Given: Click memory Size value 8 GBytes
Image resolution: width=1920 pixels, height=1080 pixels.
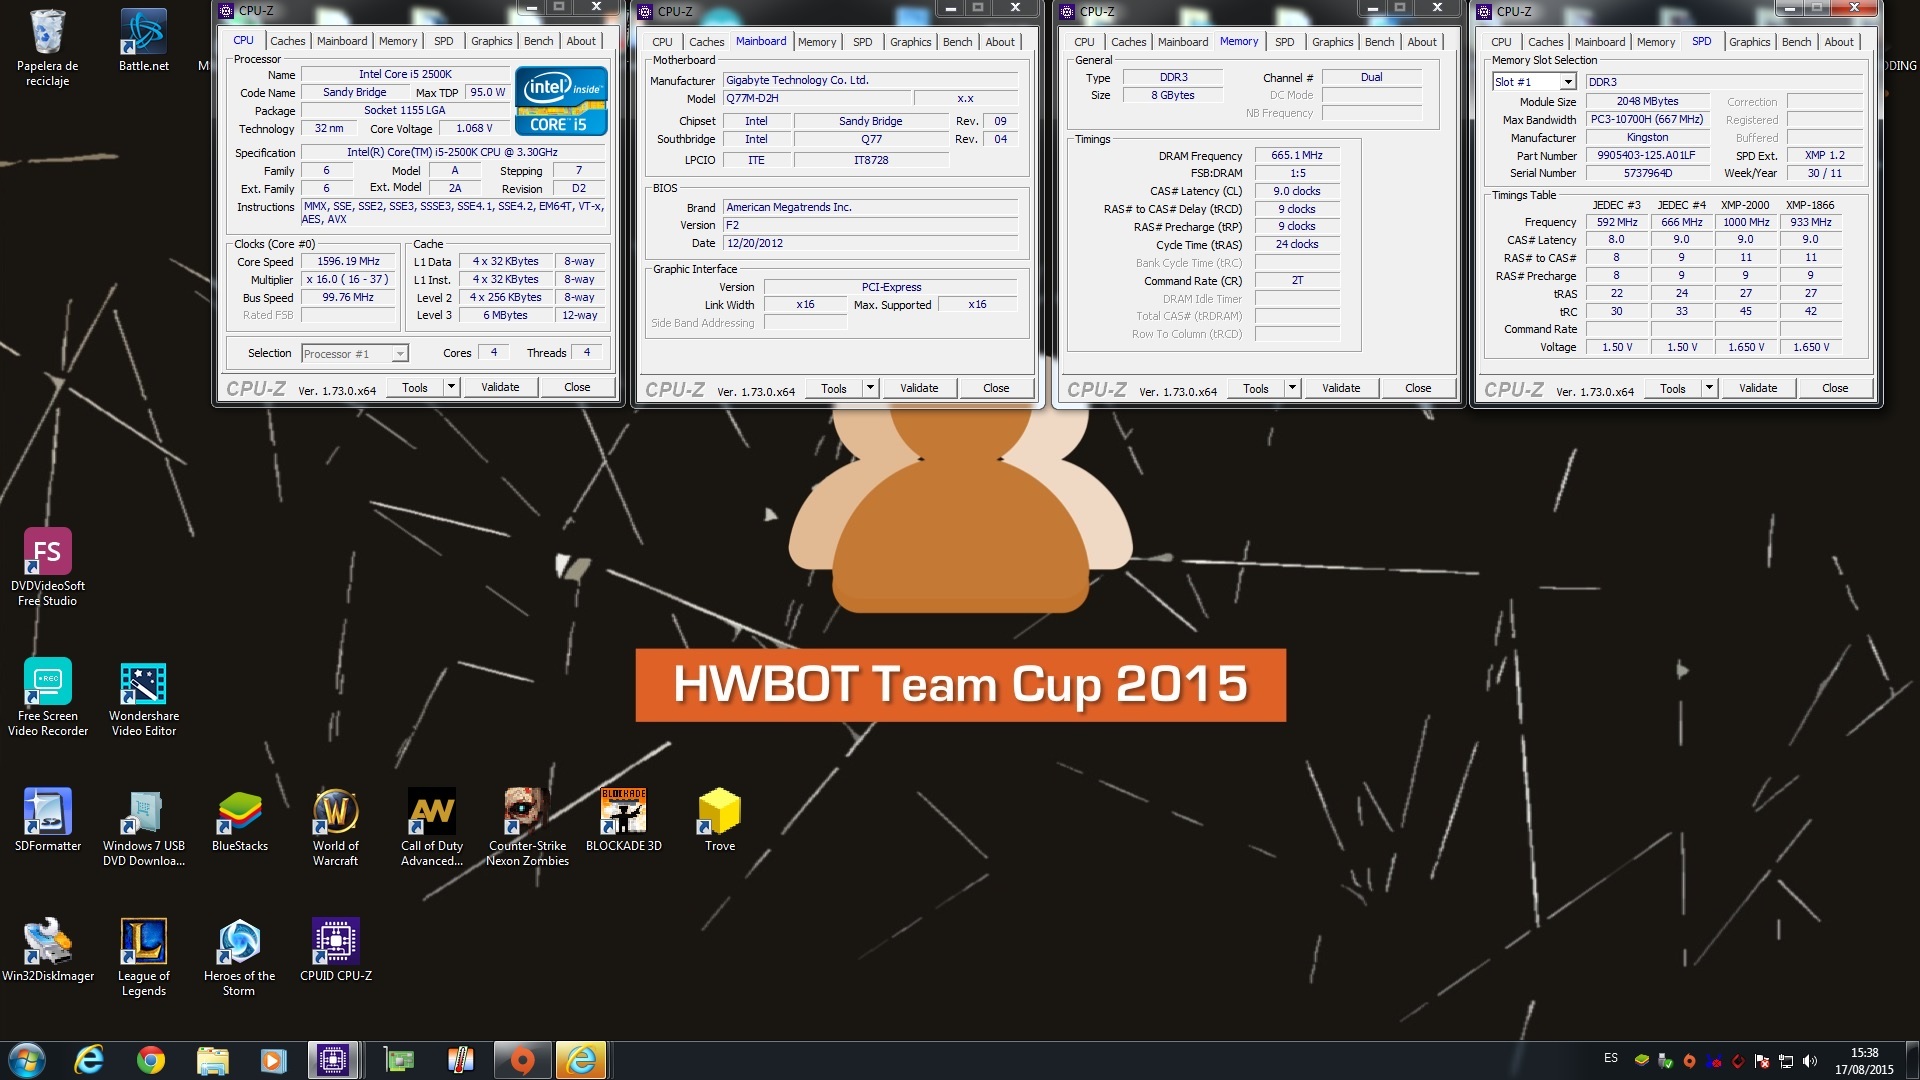Looking at the screenshot, I should (x=1173, y=95).
